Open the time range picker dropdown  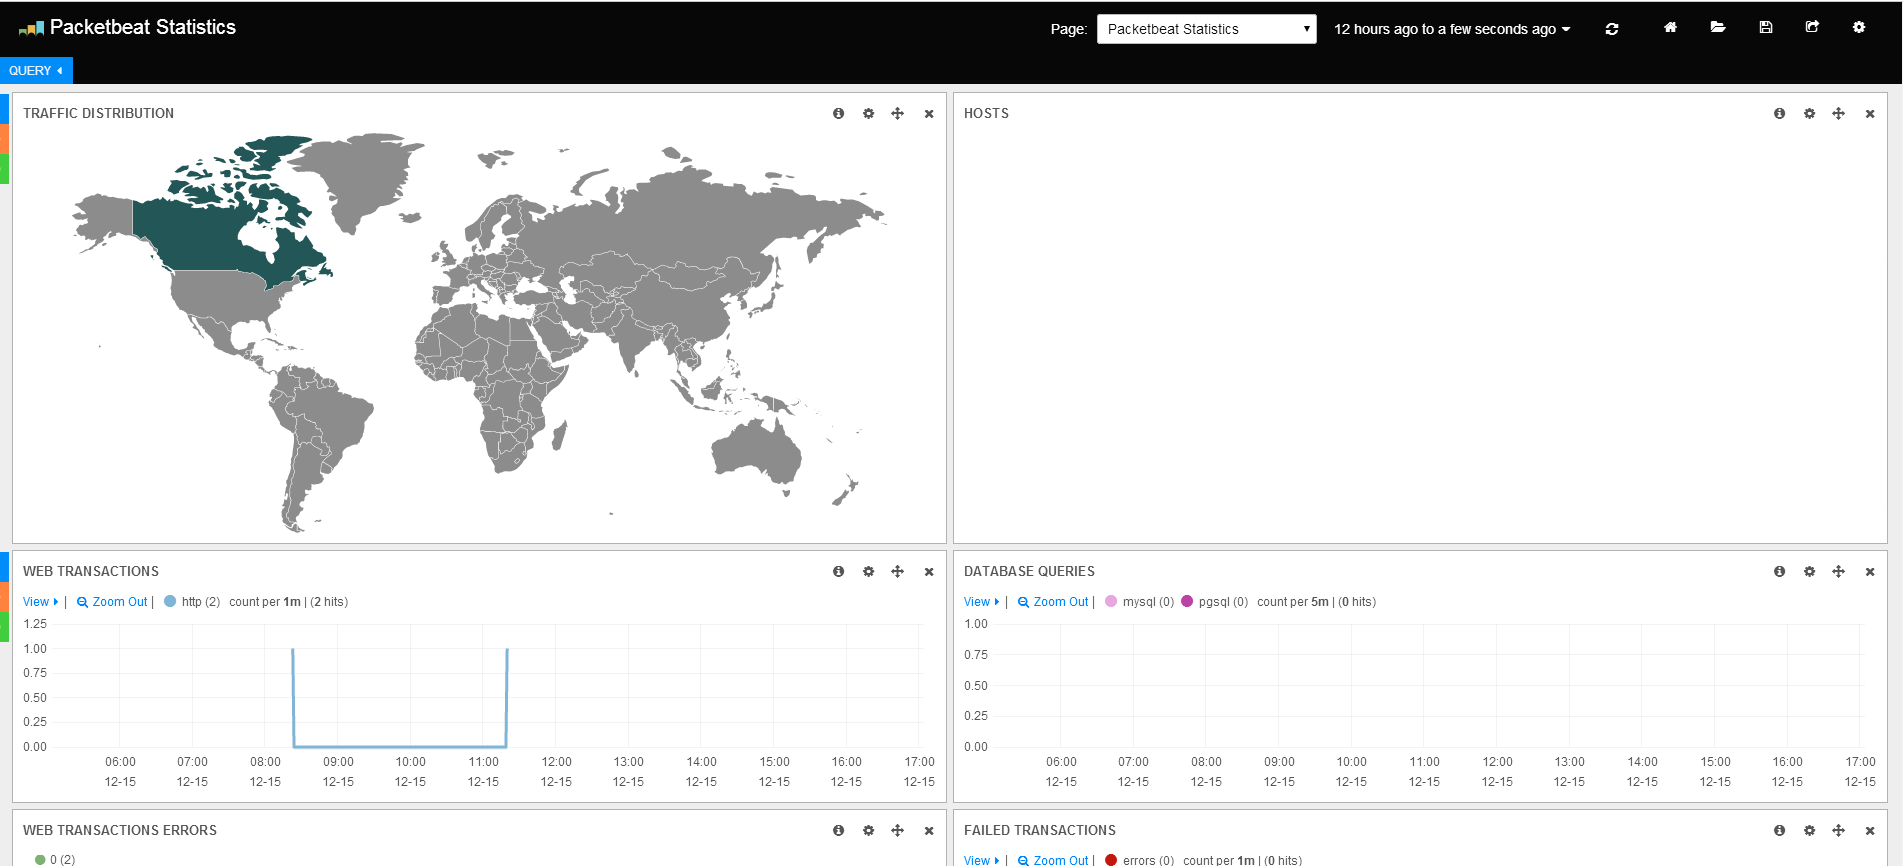coord(1452,29)
